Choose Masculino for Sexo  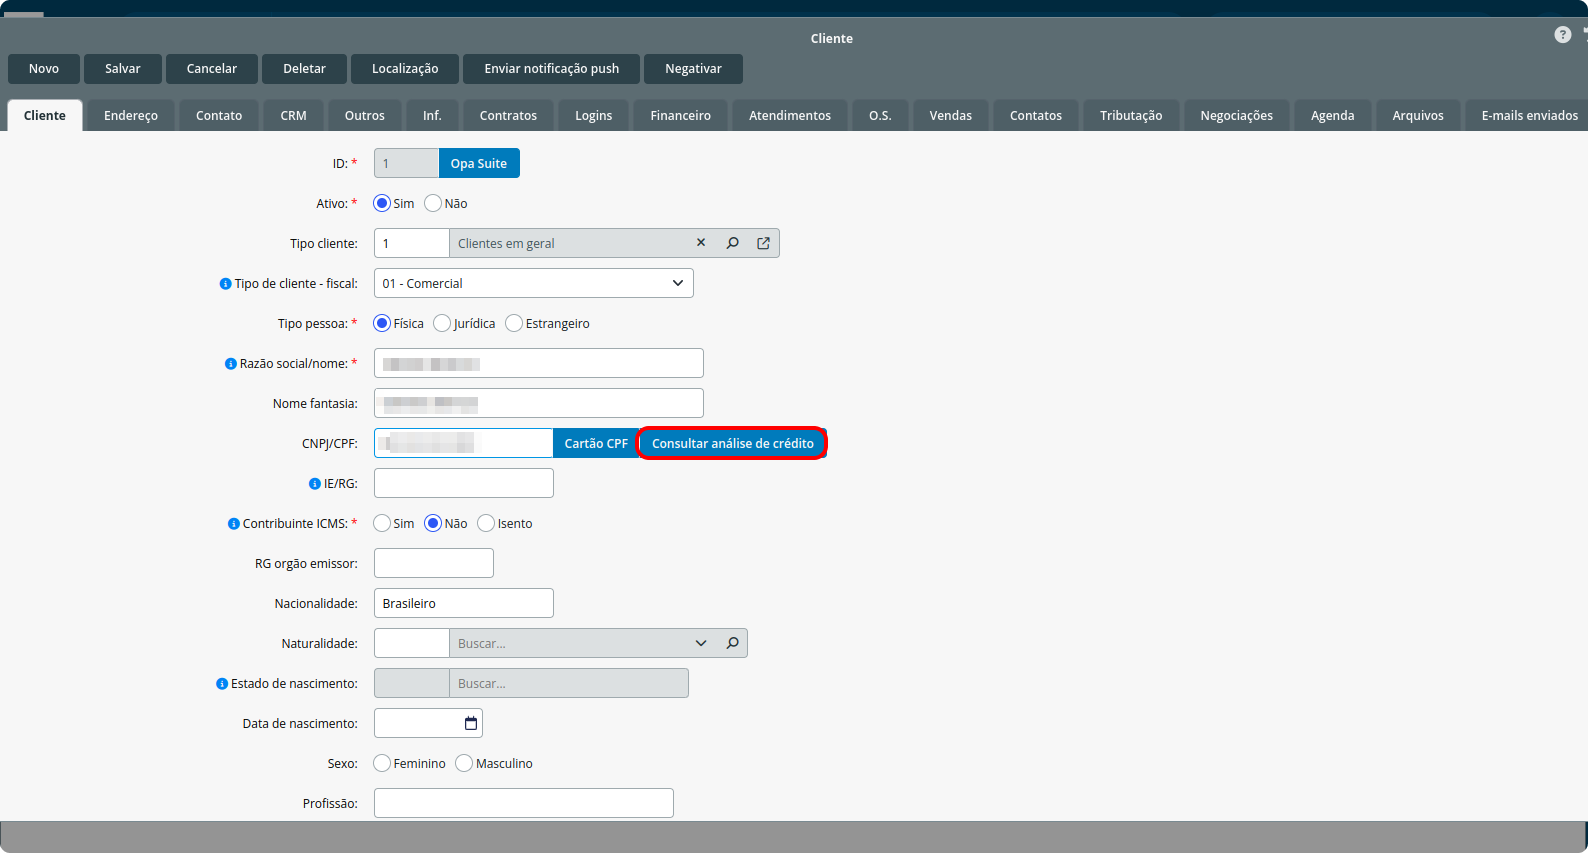(x=464, y=763)
